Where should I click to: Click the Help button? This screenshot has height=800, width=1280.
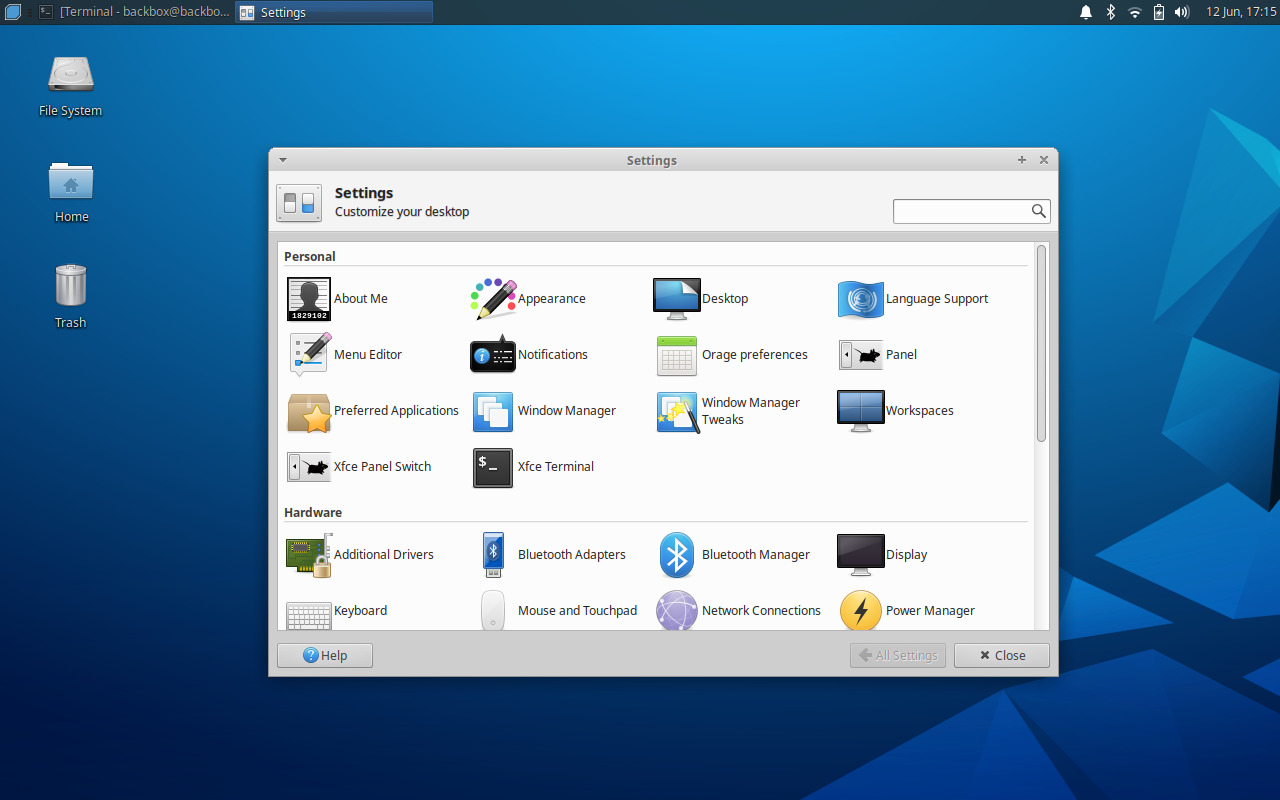point(324,655)
